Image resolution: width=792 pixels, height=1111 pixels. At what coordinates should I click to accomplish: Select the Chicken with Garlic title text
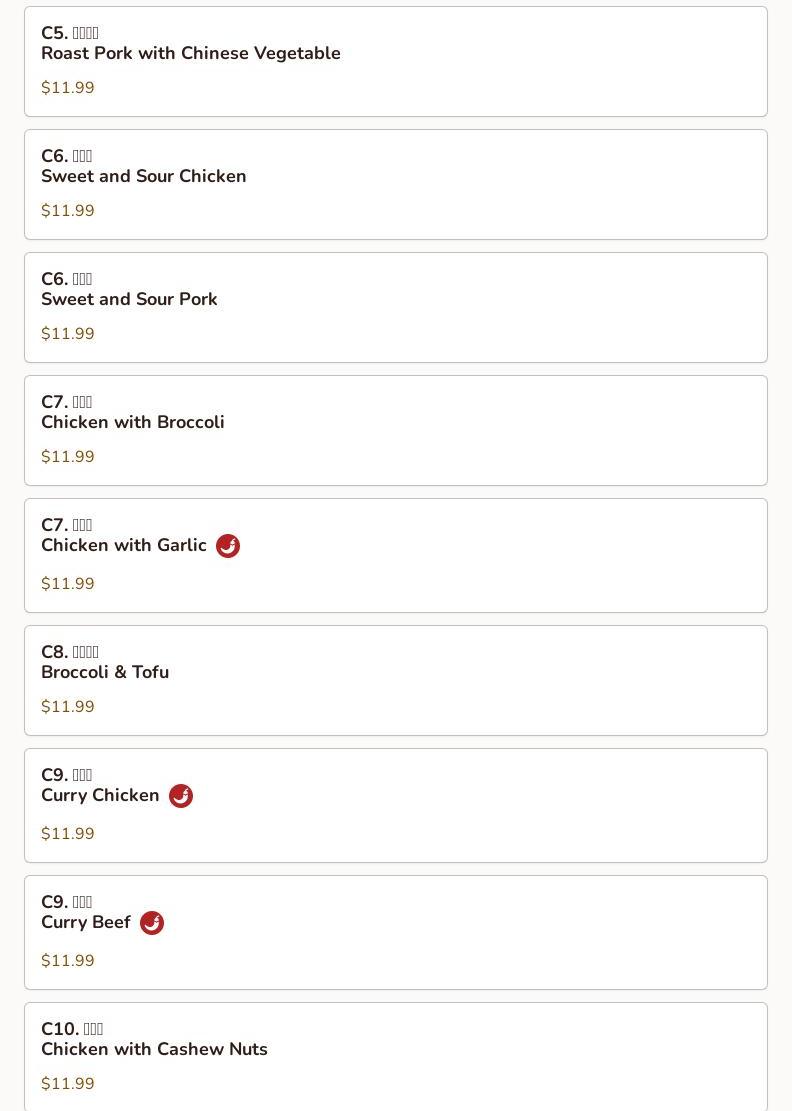pyautogui.click(x=124, y=545)
